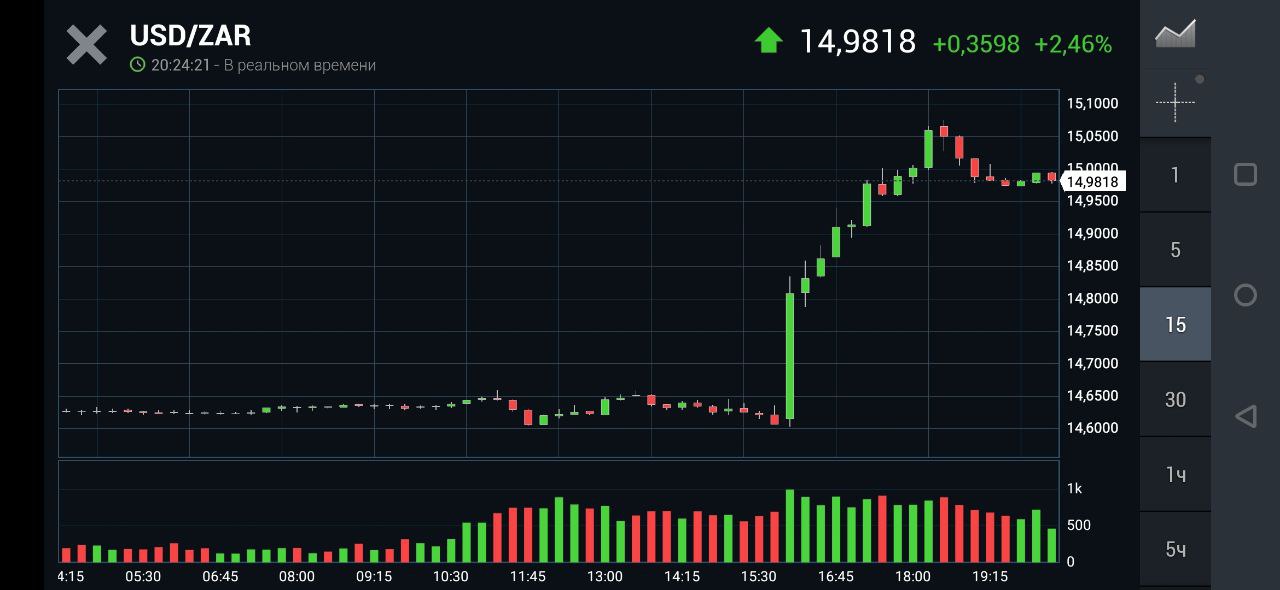Tap the Android recent apps square button
Screen dimensions: 1280x590
tap(1245, 175)
